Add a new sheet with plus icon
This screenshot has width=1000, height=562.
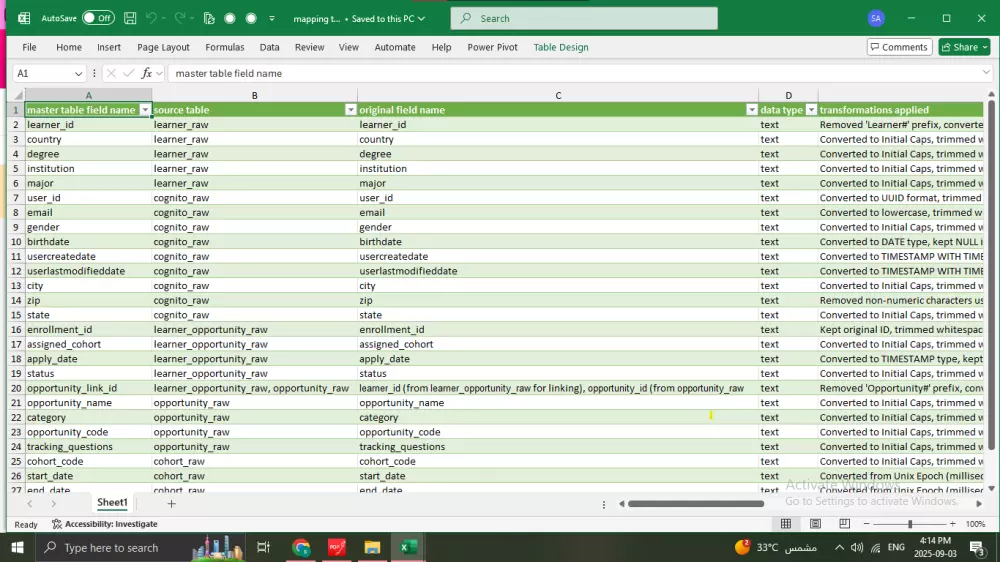click(x=171, y=503)
